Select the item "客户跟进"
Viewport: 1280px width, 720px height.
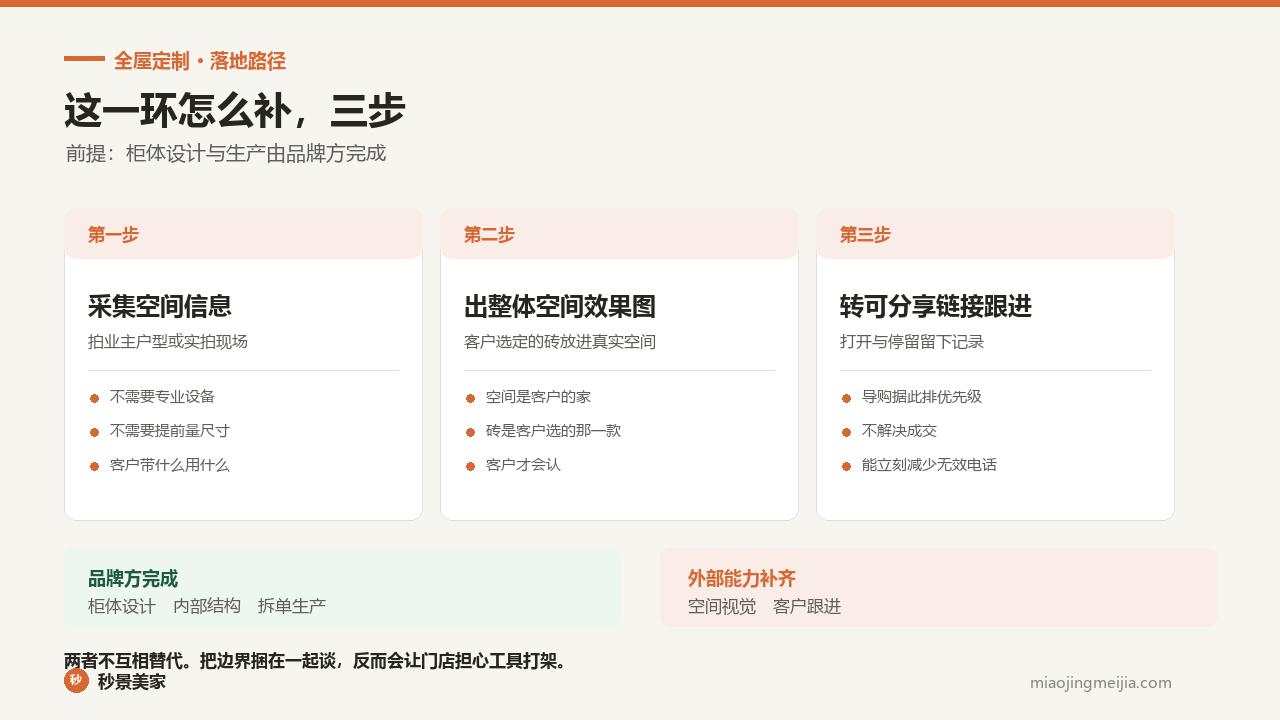click(807, 606)
